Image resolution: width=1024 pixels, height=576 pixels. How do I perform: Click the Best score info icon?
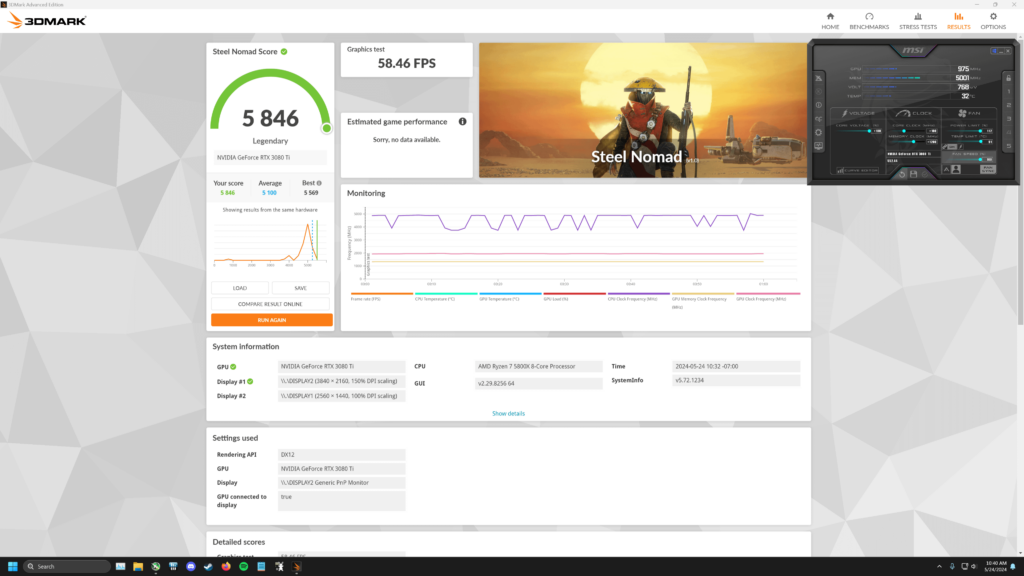point(319,184)
